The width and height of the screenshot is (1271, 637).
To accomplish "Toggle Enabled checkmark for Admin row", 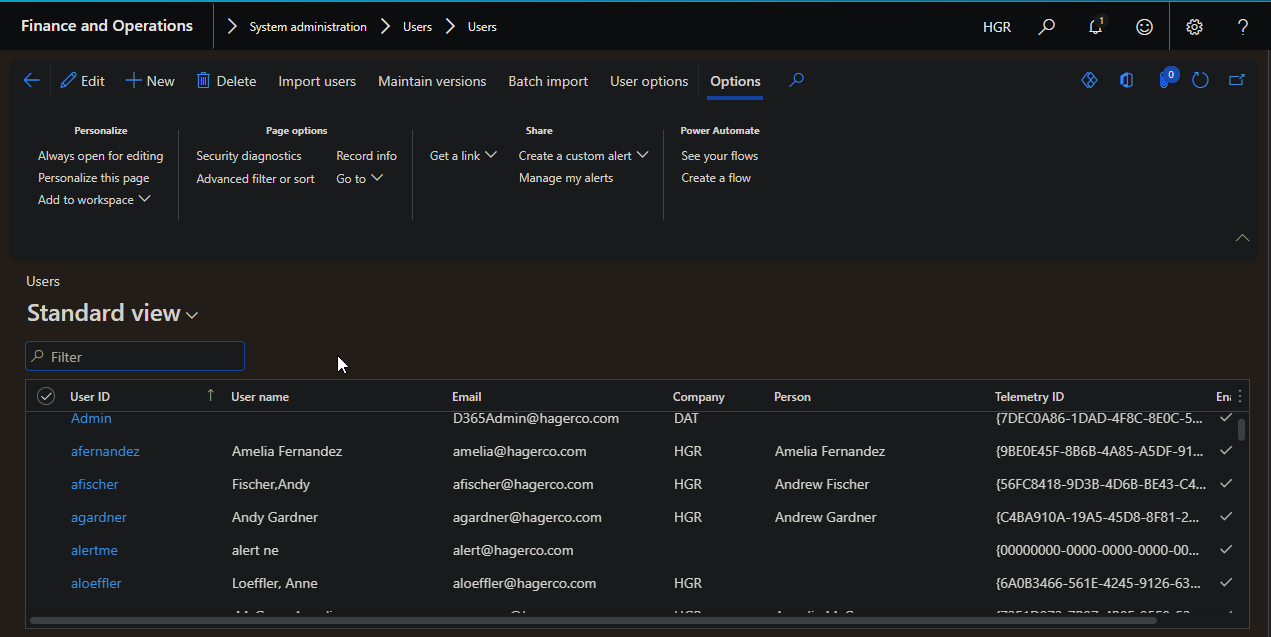I will [1226, 418].
